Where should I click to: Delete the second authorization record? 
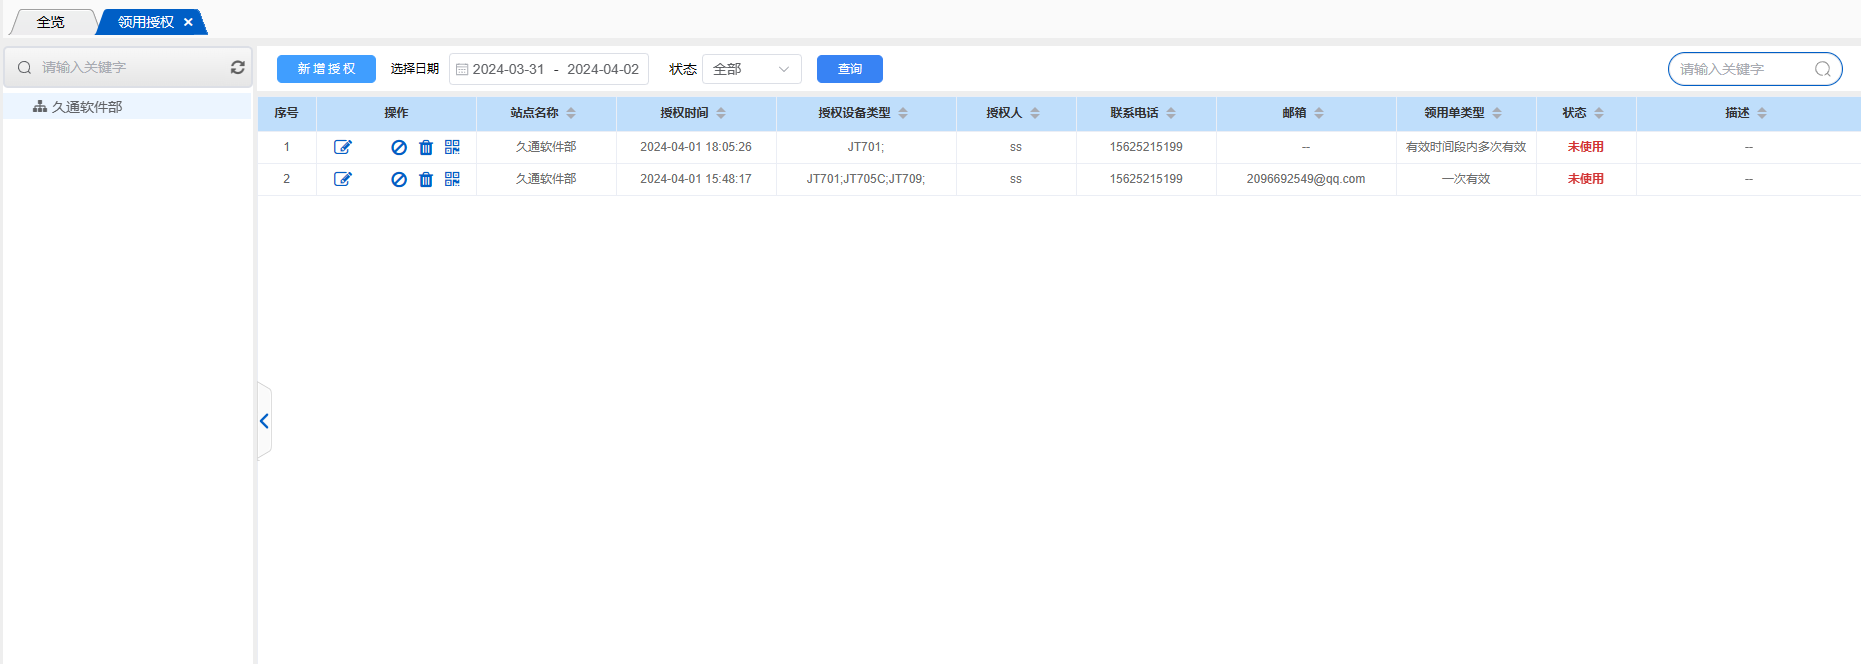tap(426, 179)
